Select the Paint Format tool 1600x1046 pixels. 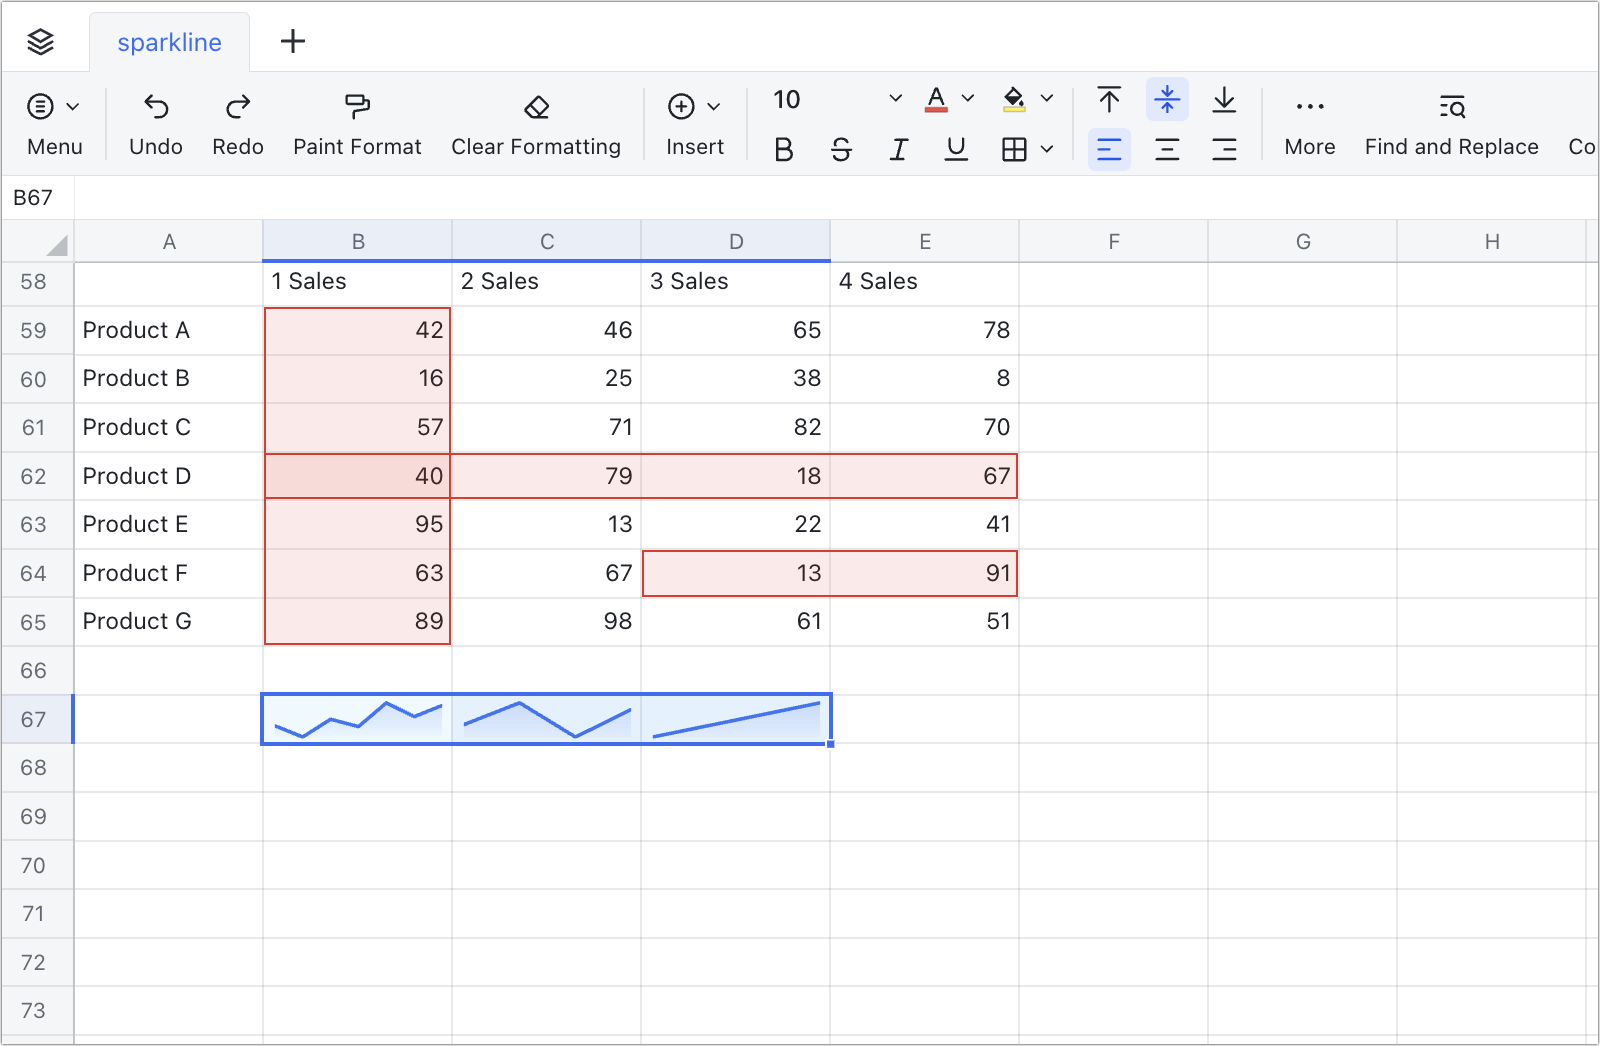356,120
